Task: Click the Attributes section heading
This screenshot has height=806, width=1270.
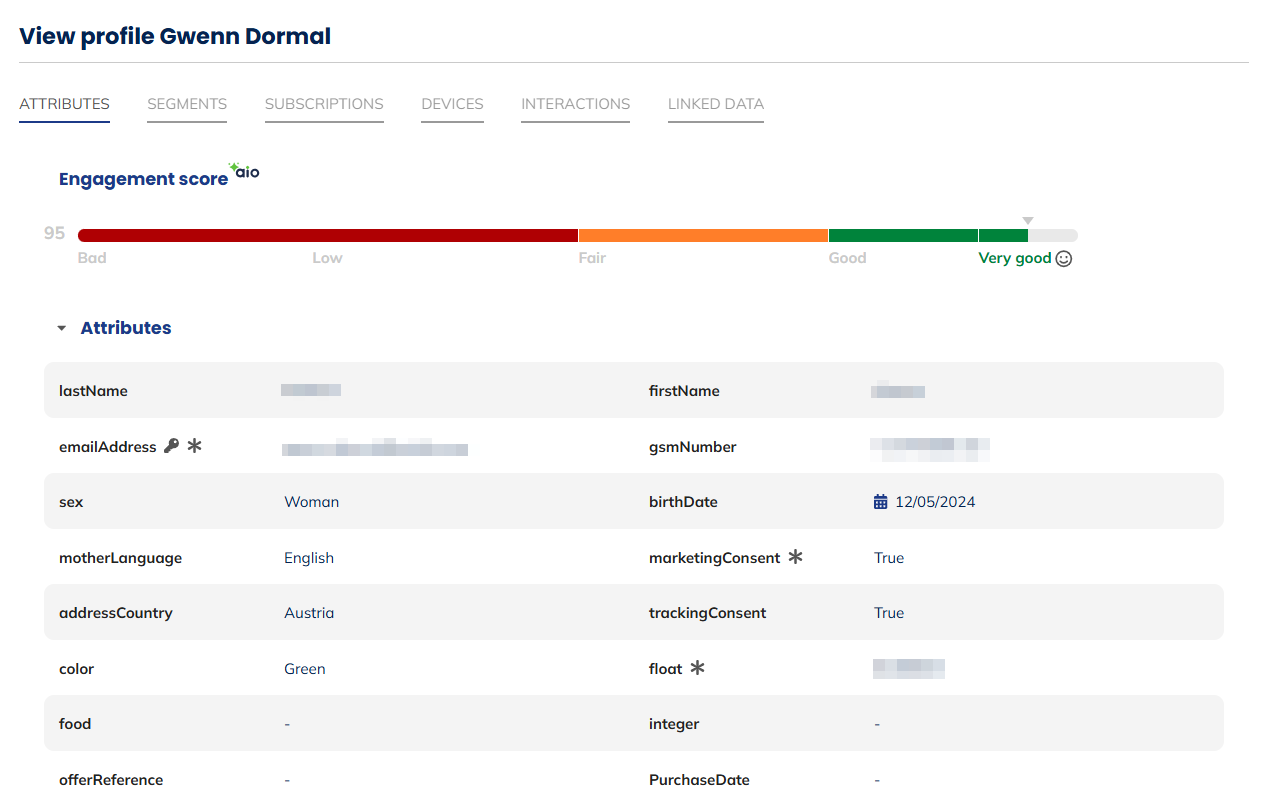Action: point(126,328)
